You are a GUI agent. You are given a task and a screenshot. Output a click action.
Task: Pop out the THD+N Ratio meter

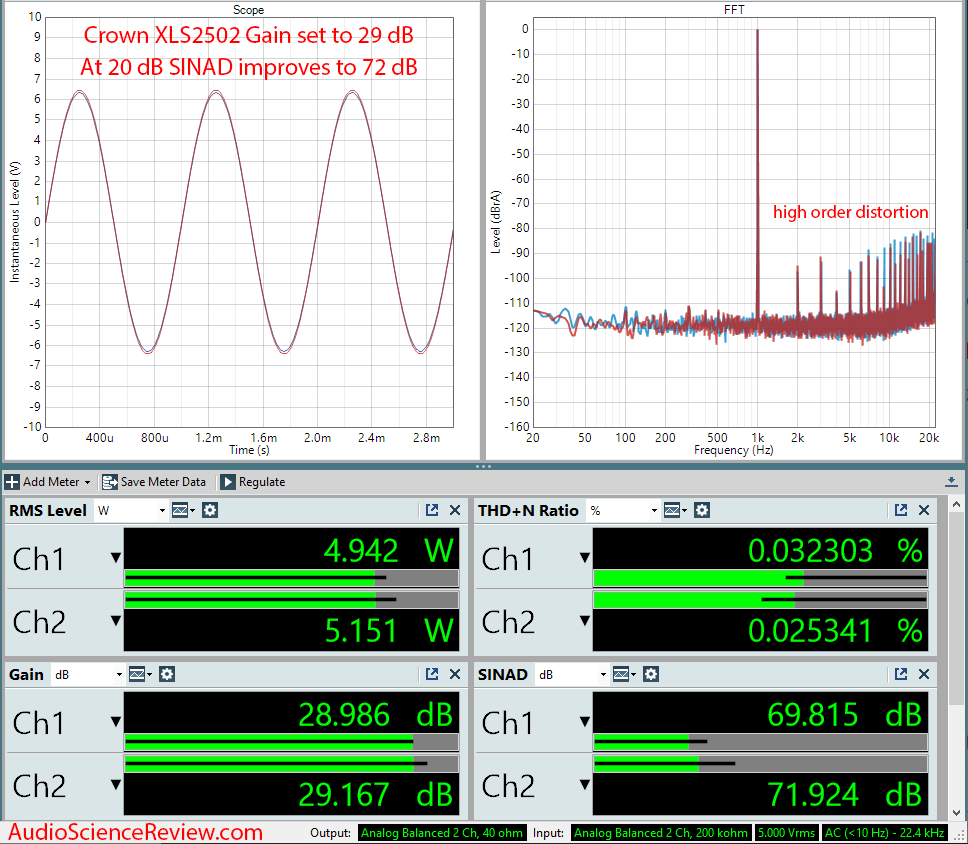pyautogui.click(x=901, y=510)
